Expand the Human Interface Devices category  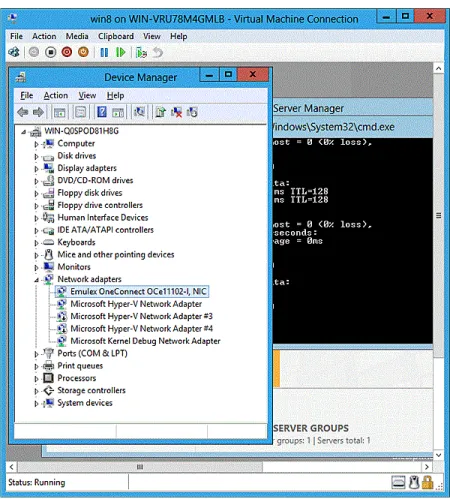(36, 218)
